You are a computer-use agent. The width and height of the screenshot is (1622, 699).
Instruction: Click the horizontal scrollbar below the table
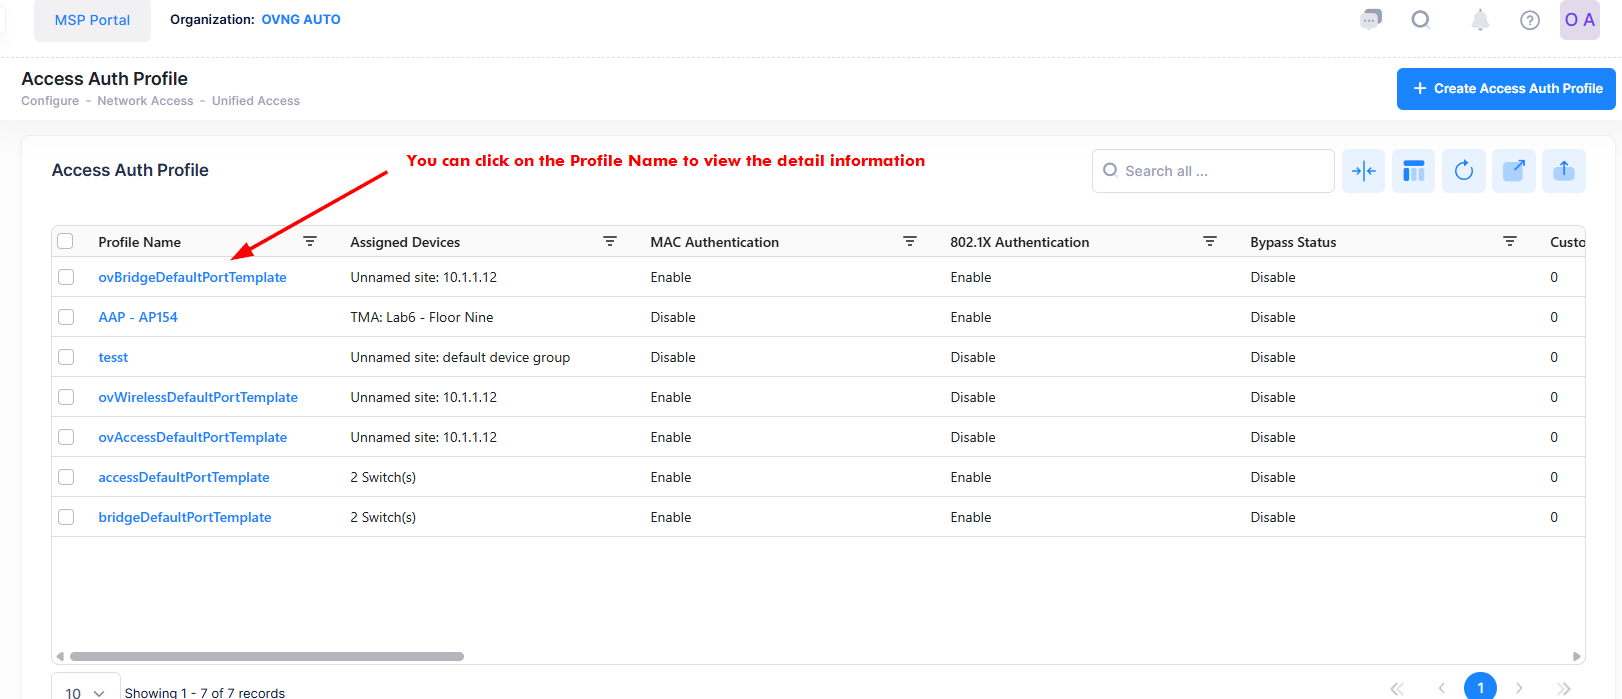[x=267, y=657]
